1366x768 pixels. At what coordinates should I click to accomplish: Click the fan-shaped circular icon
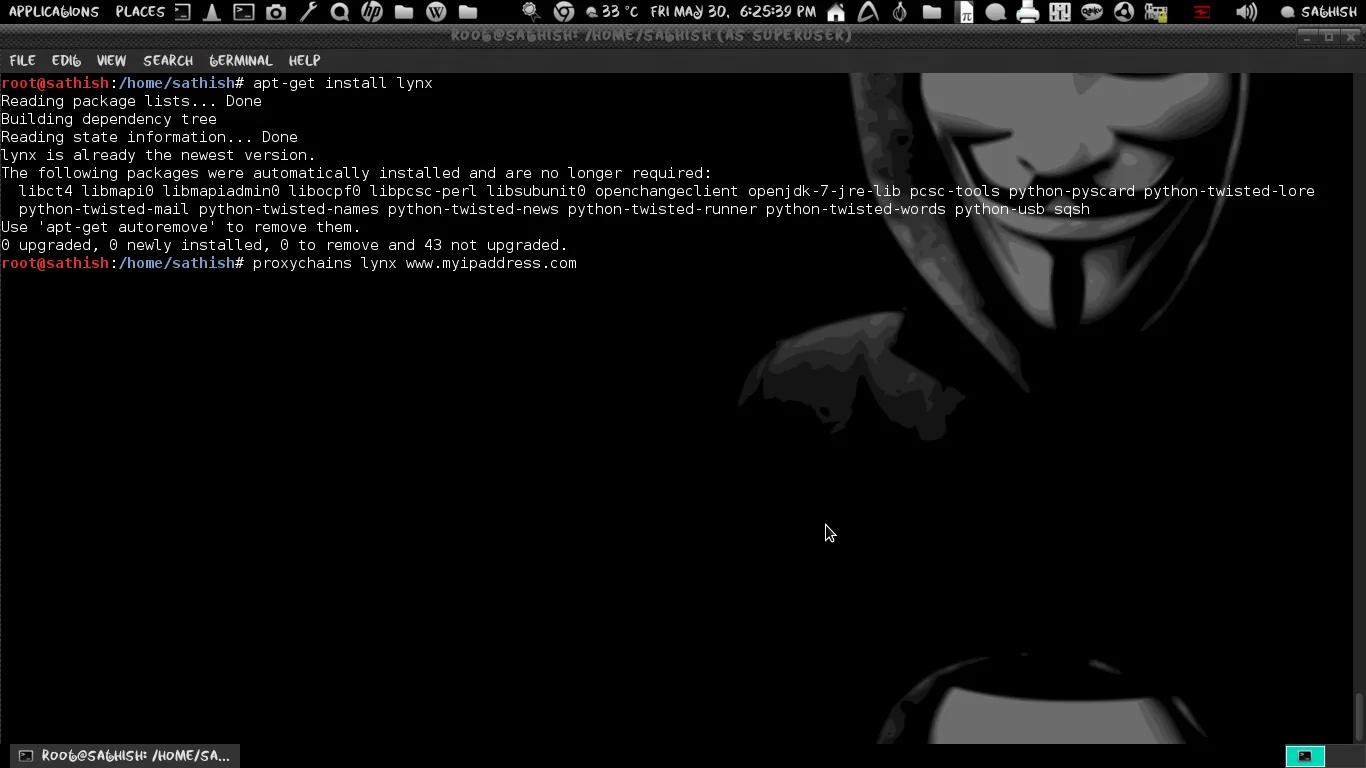click(x=1124, y=12)
